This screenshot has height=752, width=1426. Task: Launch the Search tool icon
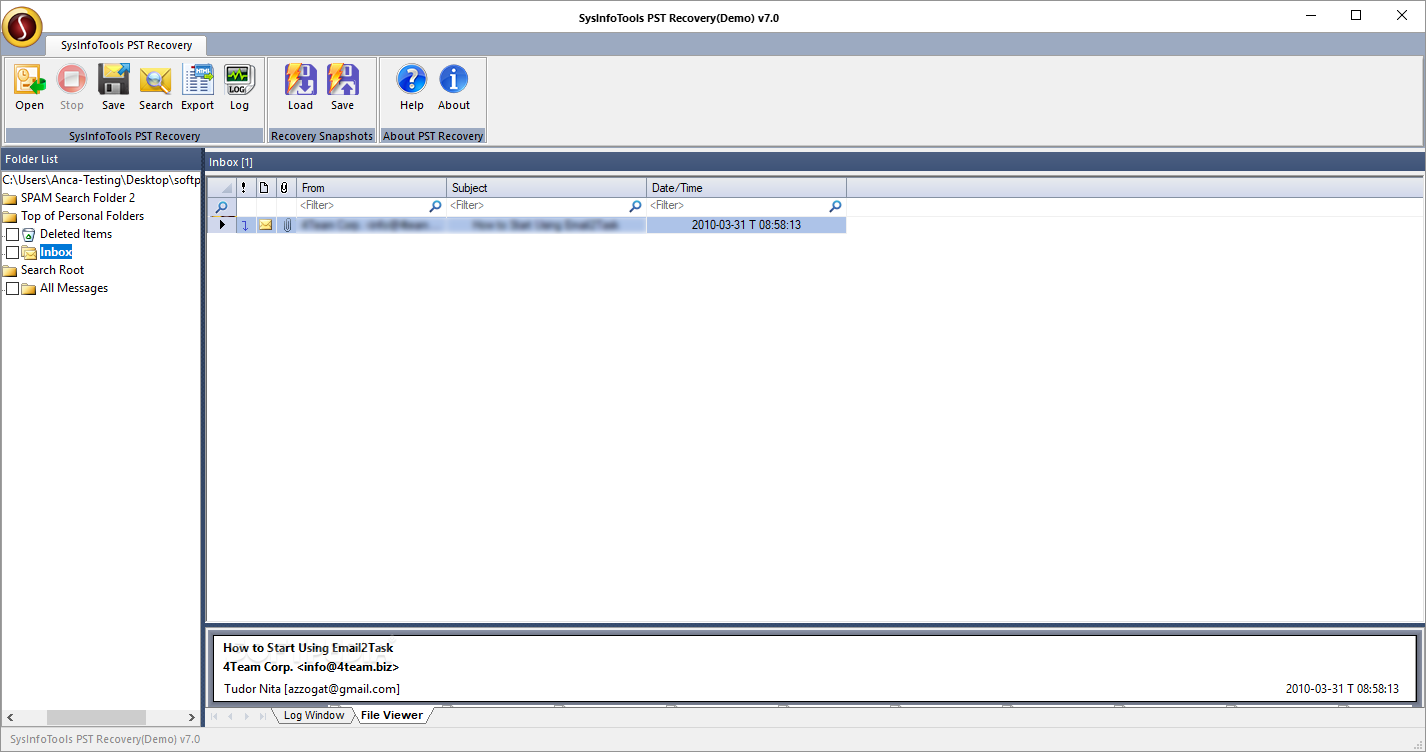tap(156, 87)
